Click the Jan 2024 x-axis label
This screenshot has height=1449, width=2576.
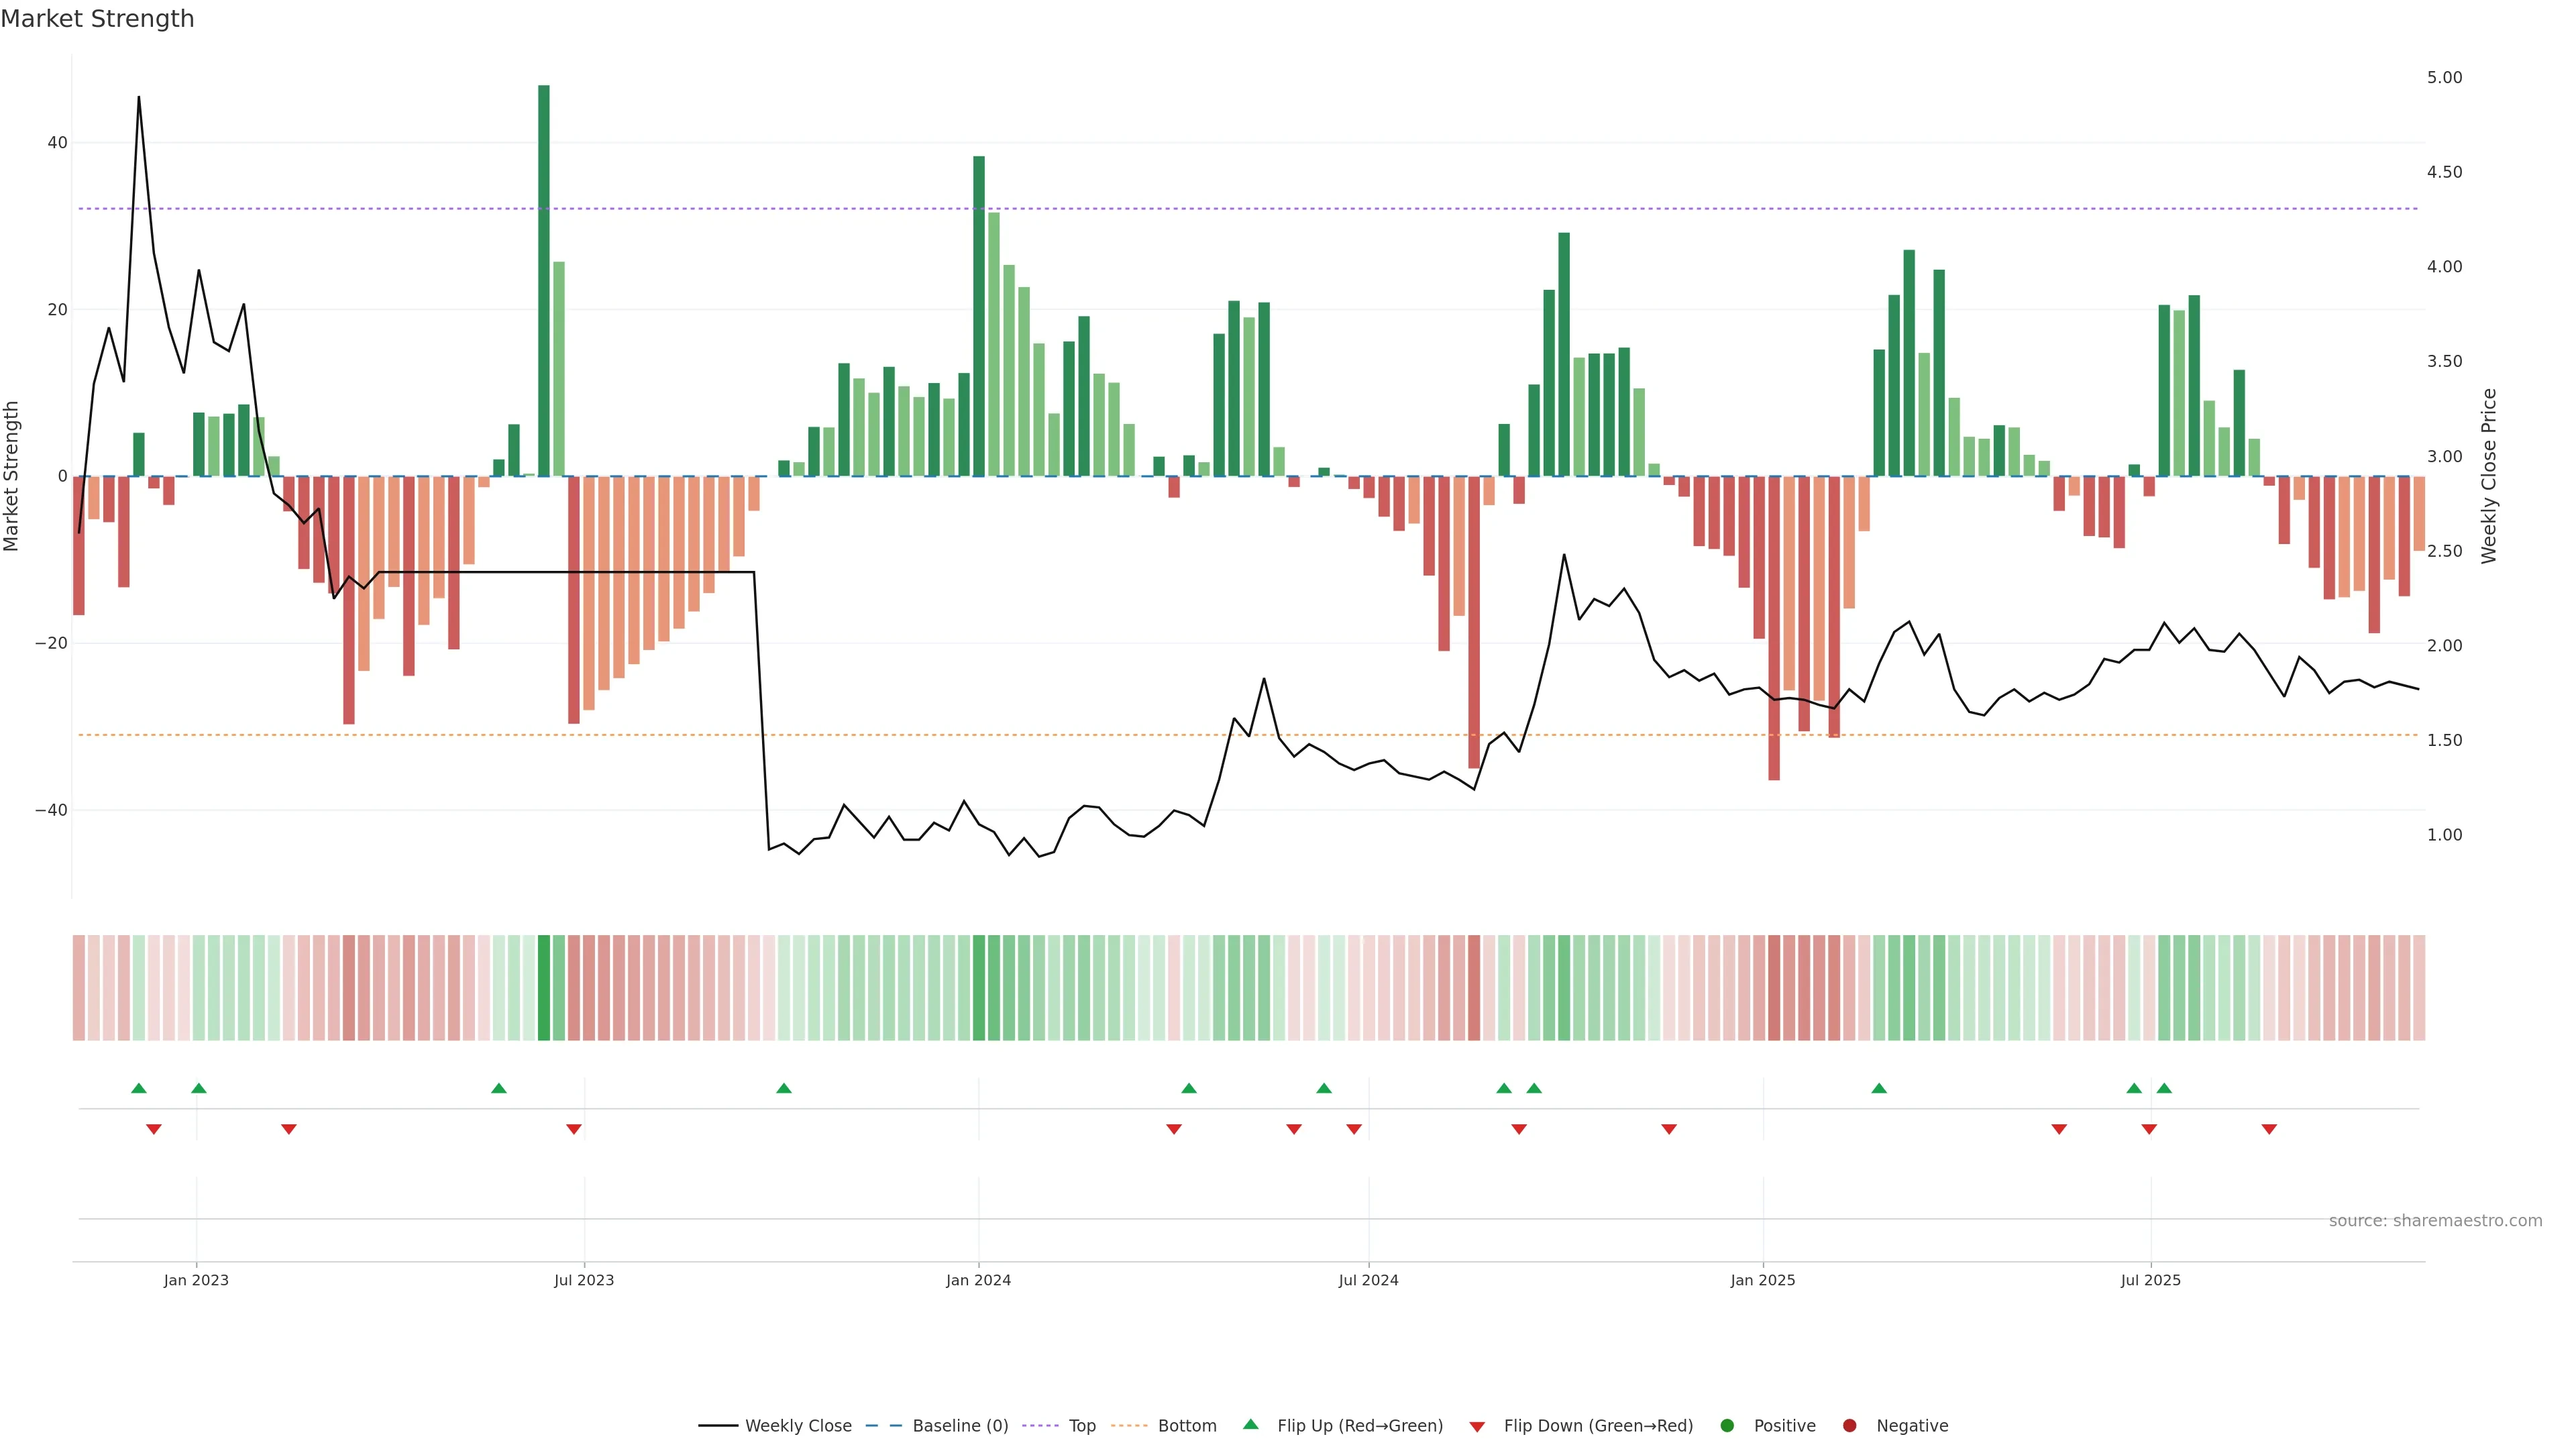coord(978,1280)
